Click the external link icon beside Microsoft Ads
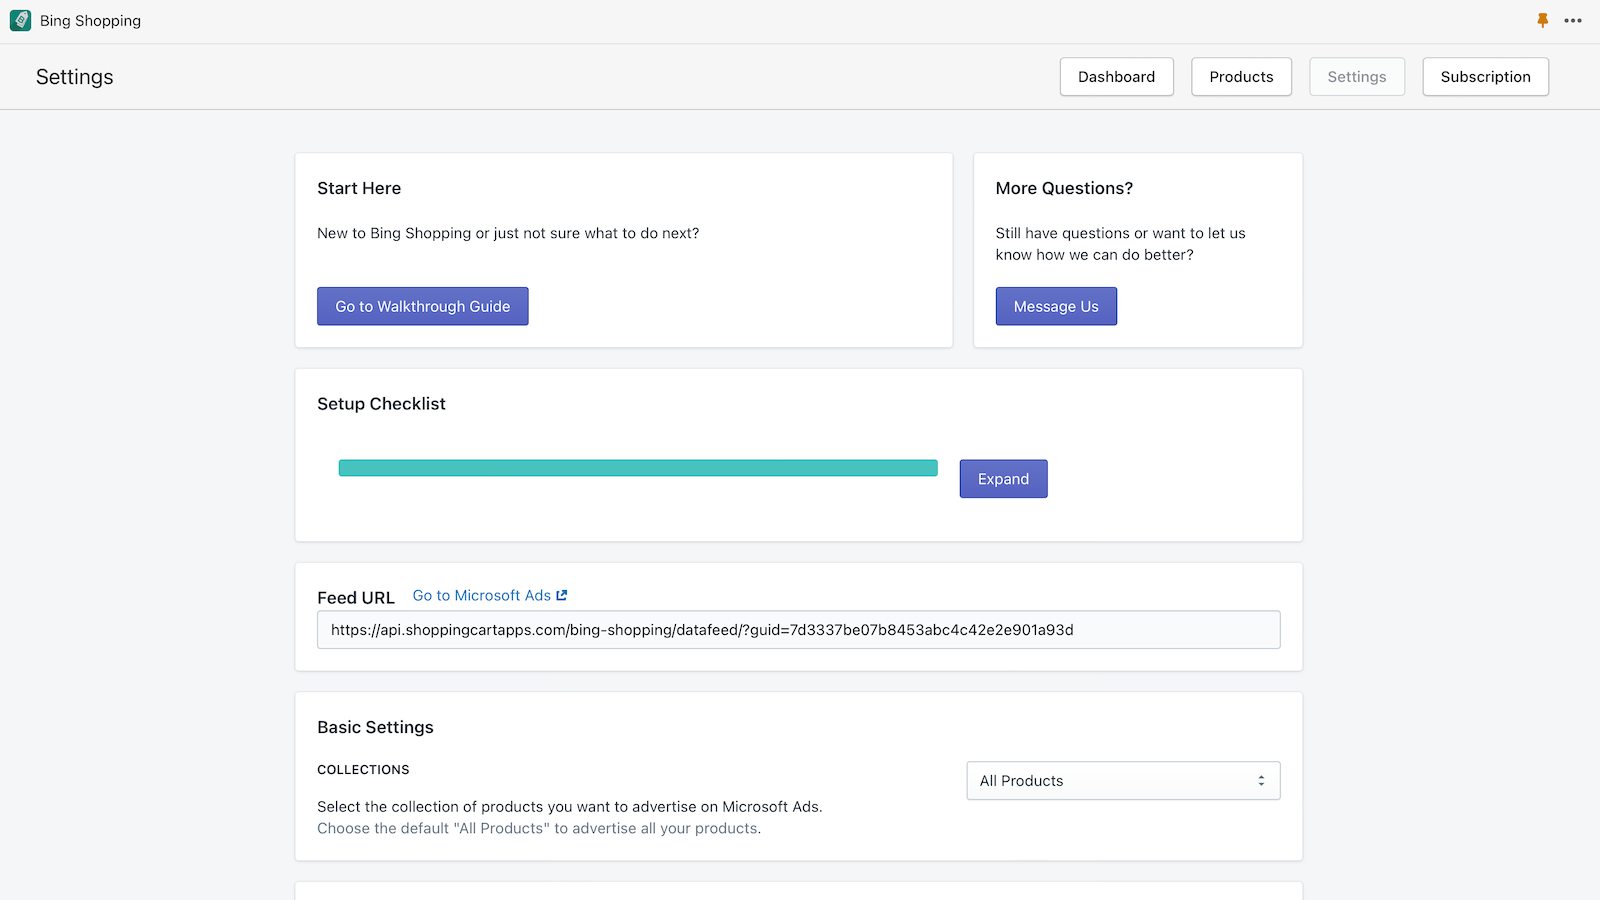This screenshot has width=1600, height=900. click(x=562, y=595)
